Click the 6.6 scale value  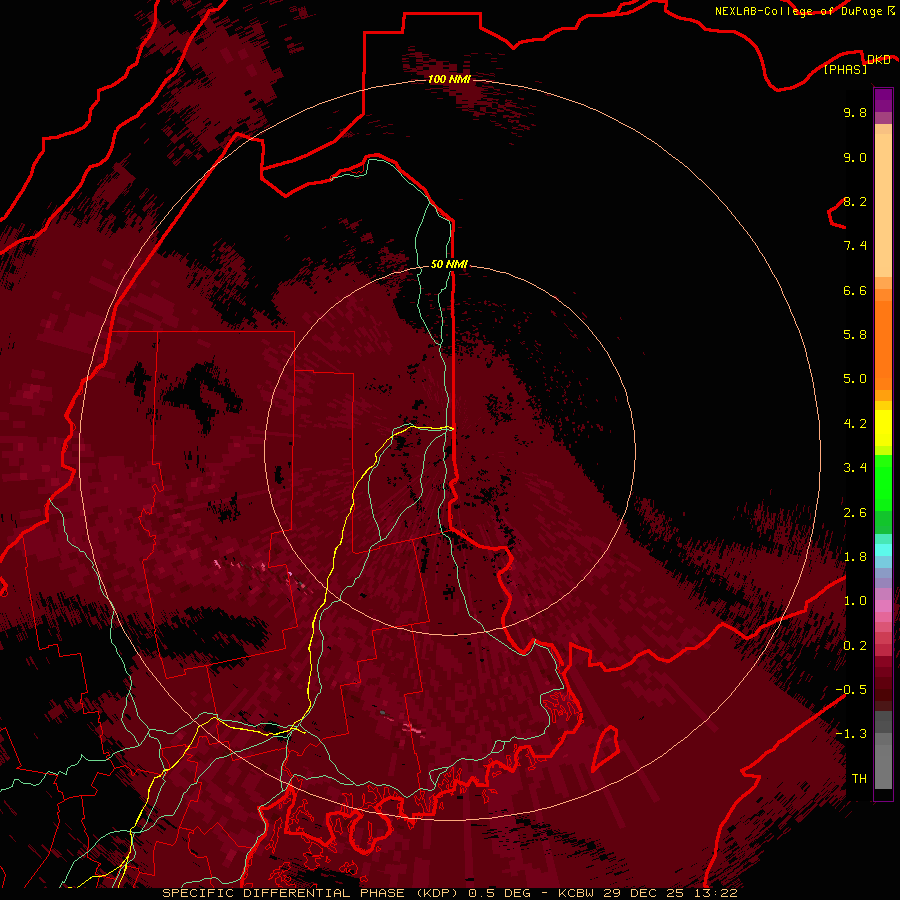pyautogui.click(x=855, y=290)
